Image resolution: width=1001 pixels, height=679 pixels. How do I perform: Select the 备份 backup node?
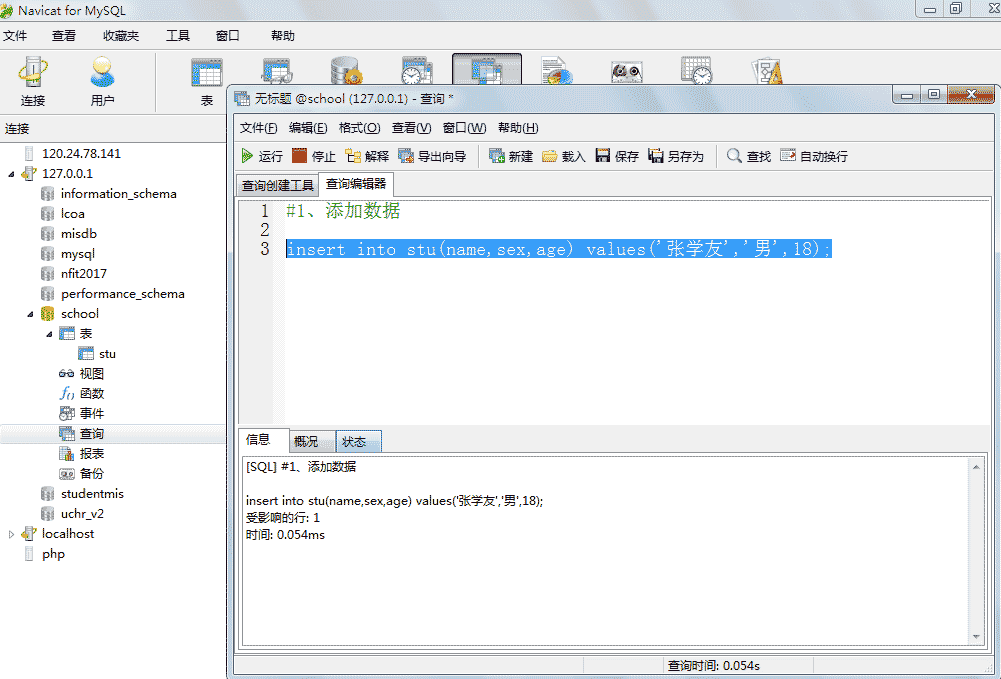(91, 474)
